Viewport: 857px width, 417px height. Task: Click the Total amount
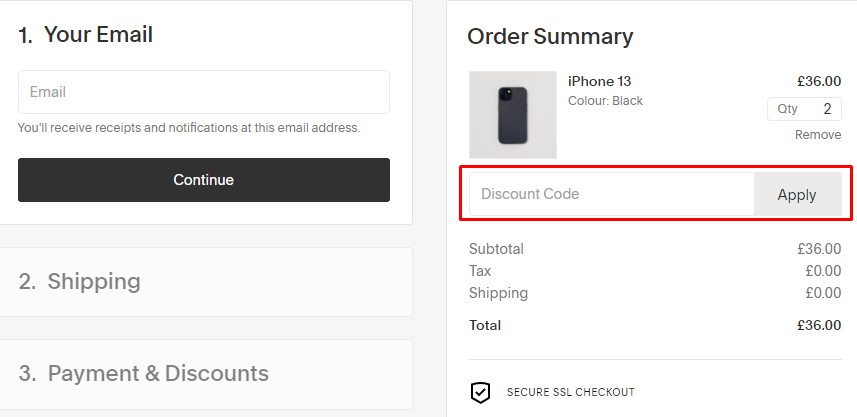pos(819,325)
